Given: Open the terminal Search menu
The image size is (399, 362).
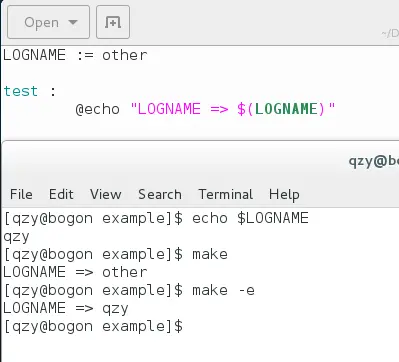Looking at the screenshot, I should [160, 194].
